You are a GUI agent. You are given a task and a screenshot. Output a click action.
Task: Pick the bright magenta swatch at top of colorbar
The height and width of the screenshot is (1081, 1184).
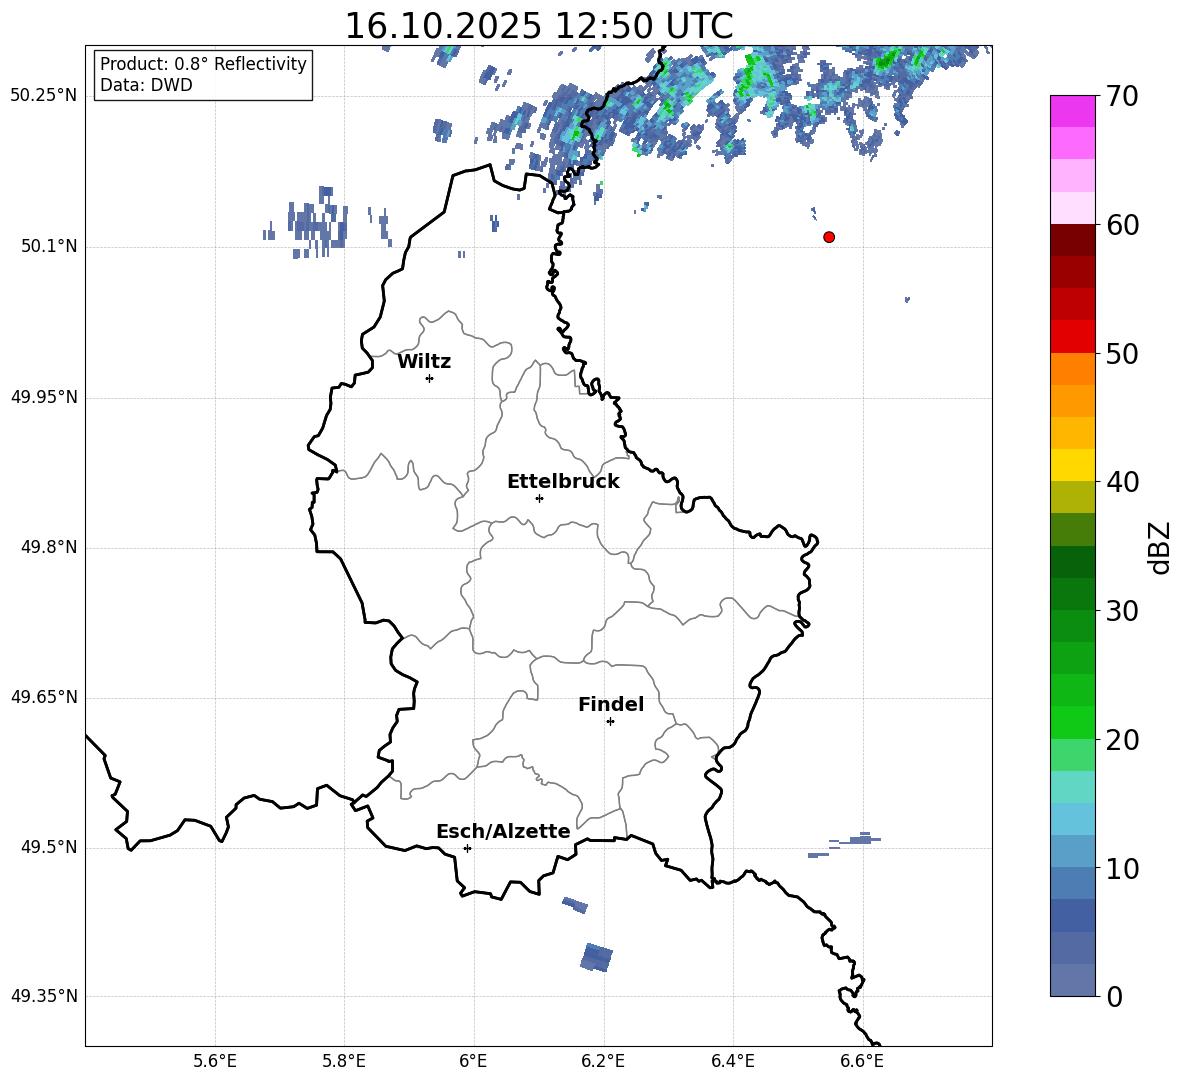coord(1073,111)
